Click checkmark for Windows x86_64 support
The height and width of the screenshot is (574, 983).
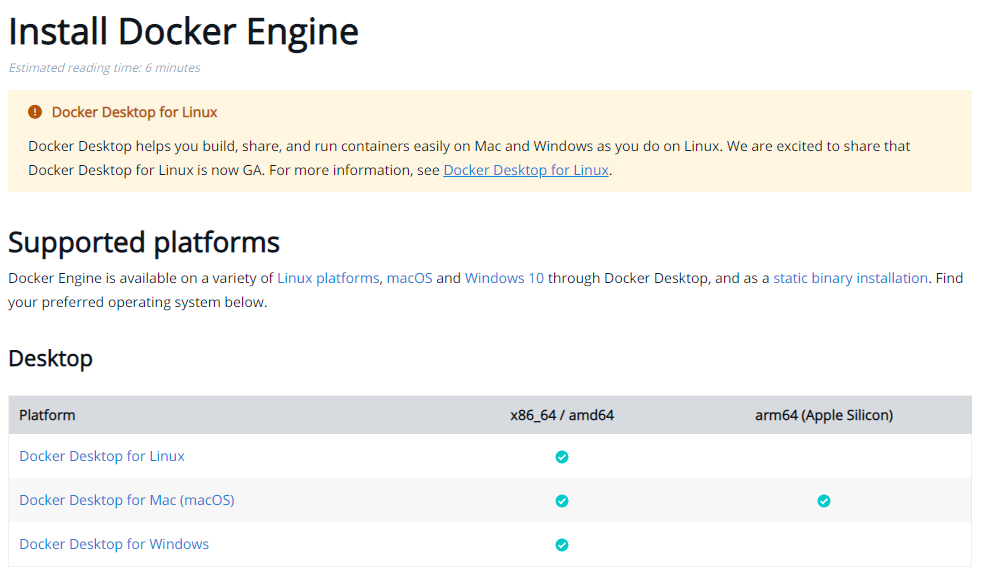[x=562, y=545]
